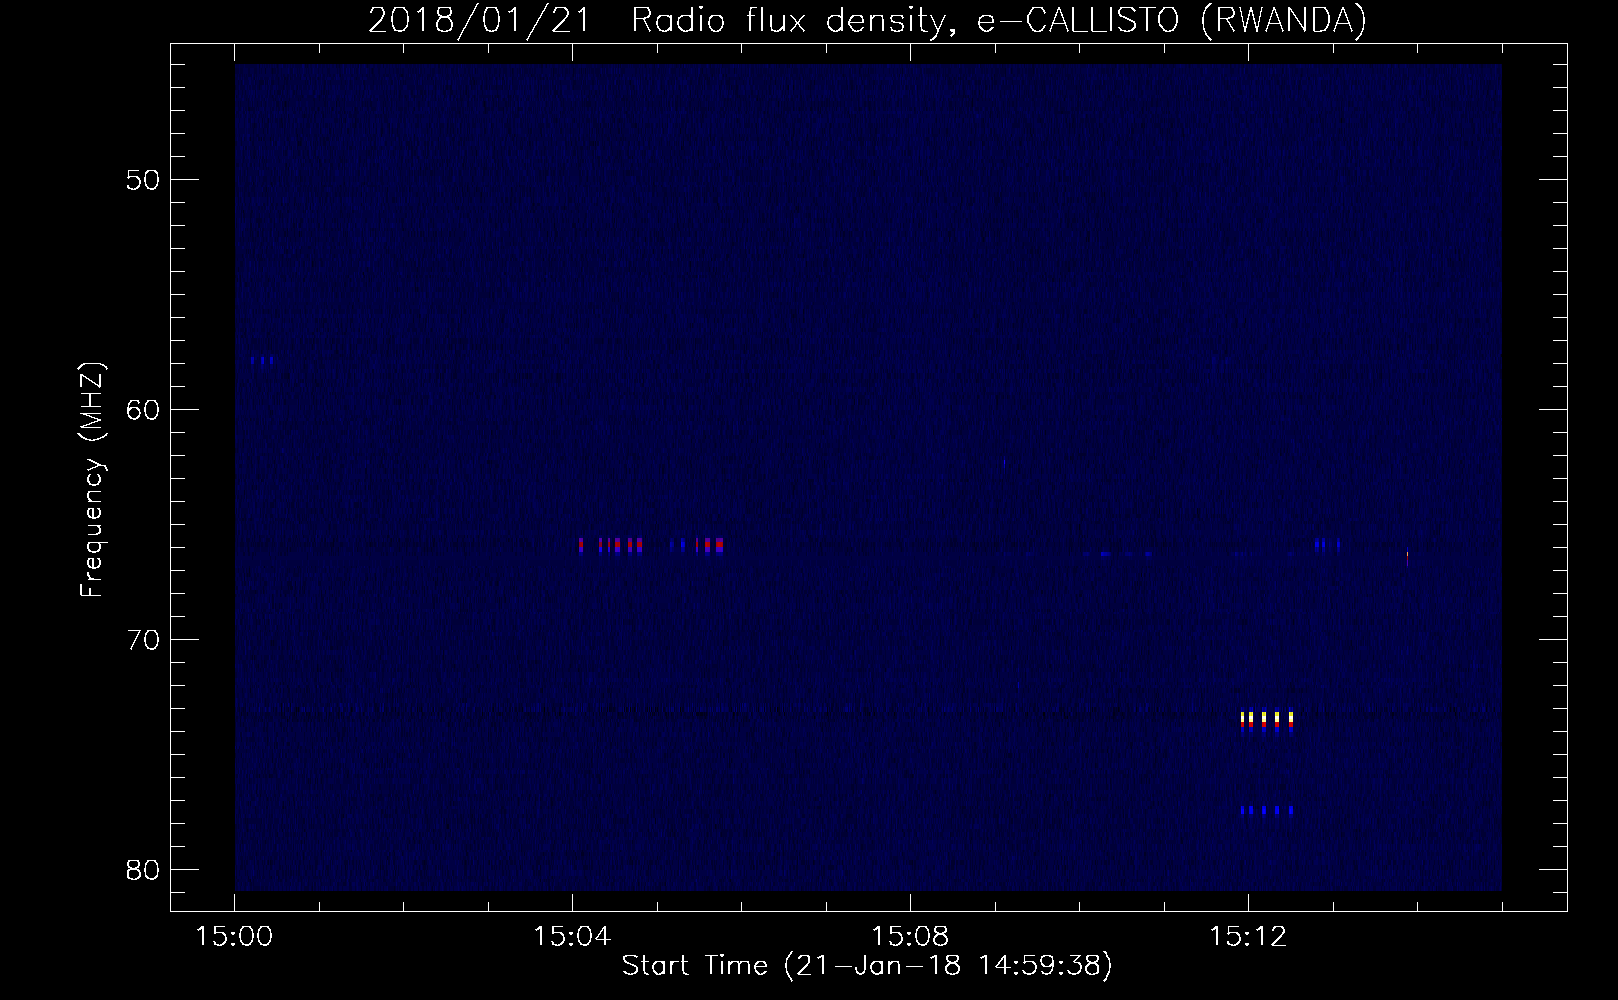This screenshot has height=1000, width=1618.
Task: Click the frequency tick label "50"
Action: 143,180
